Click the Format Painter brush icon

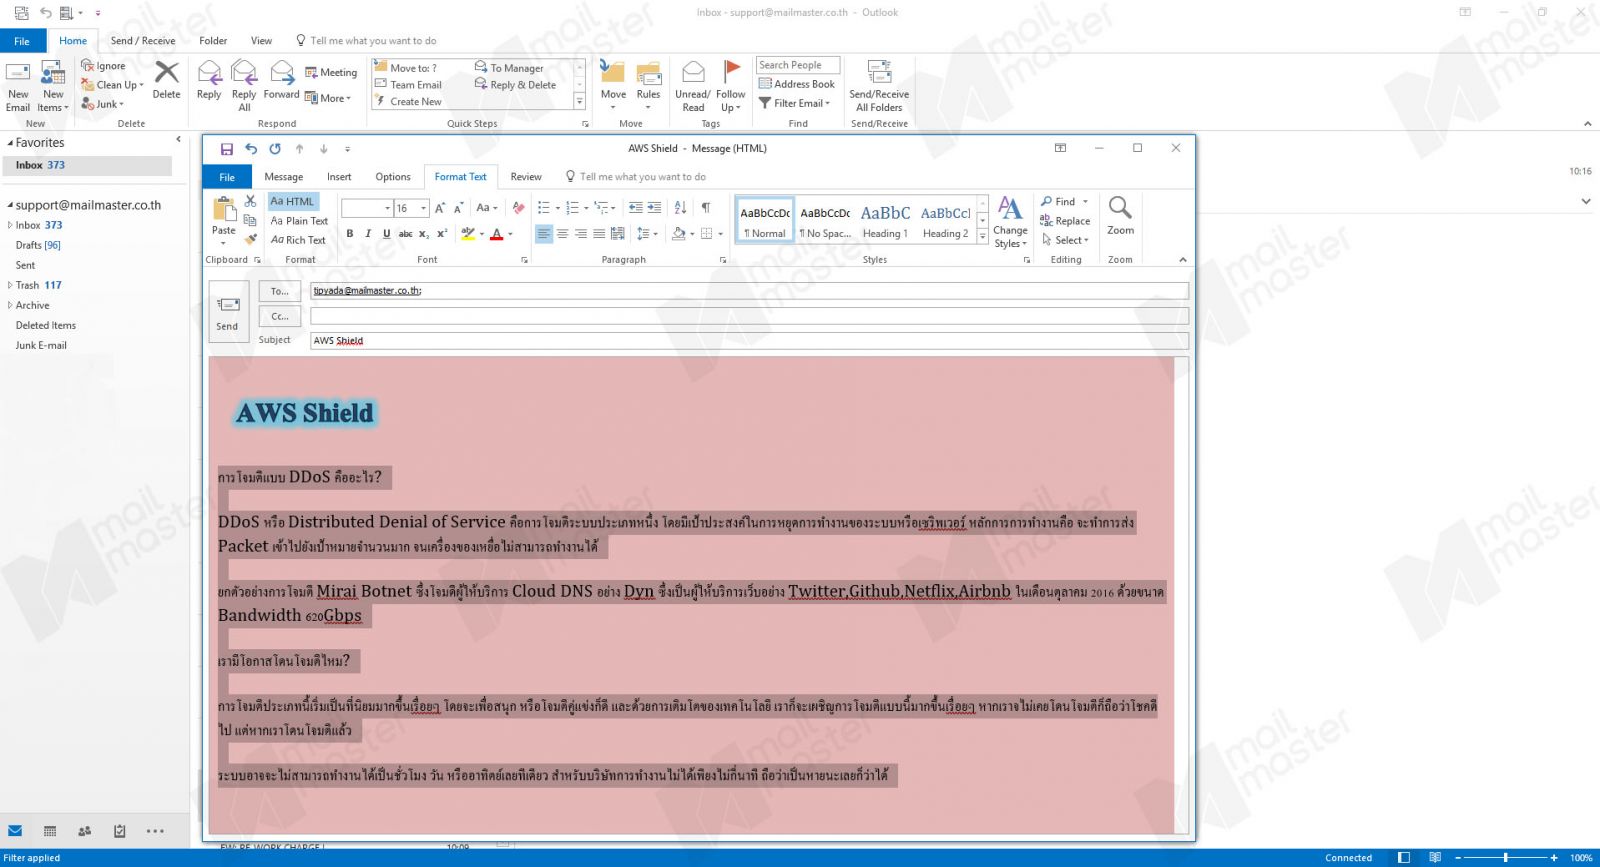pos(251,239)
